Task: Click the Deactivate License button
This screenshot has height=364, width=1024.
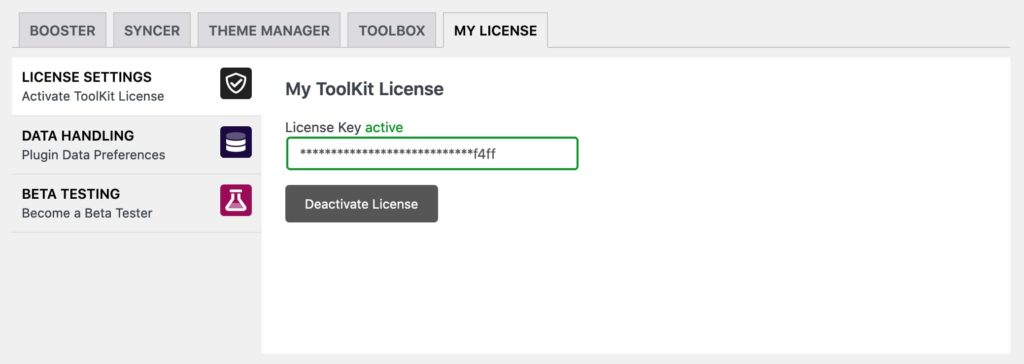Action: [x=362, y=204]
